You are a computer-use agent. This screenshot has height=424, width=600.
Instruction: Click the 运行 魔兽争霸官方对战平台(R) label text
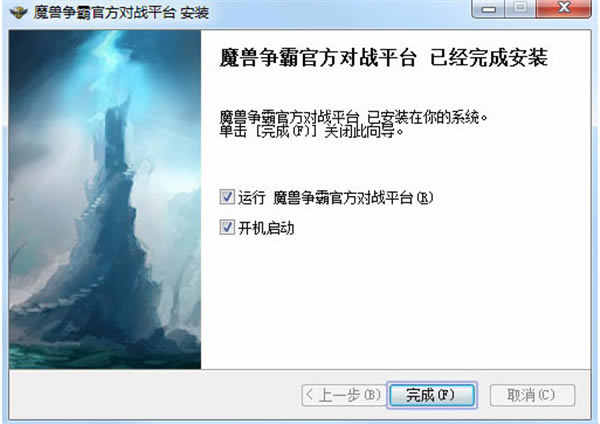point(336,198)
